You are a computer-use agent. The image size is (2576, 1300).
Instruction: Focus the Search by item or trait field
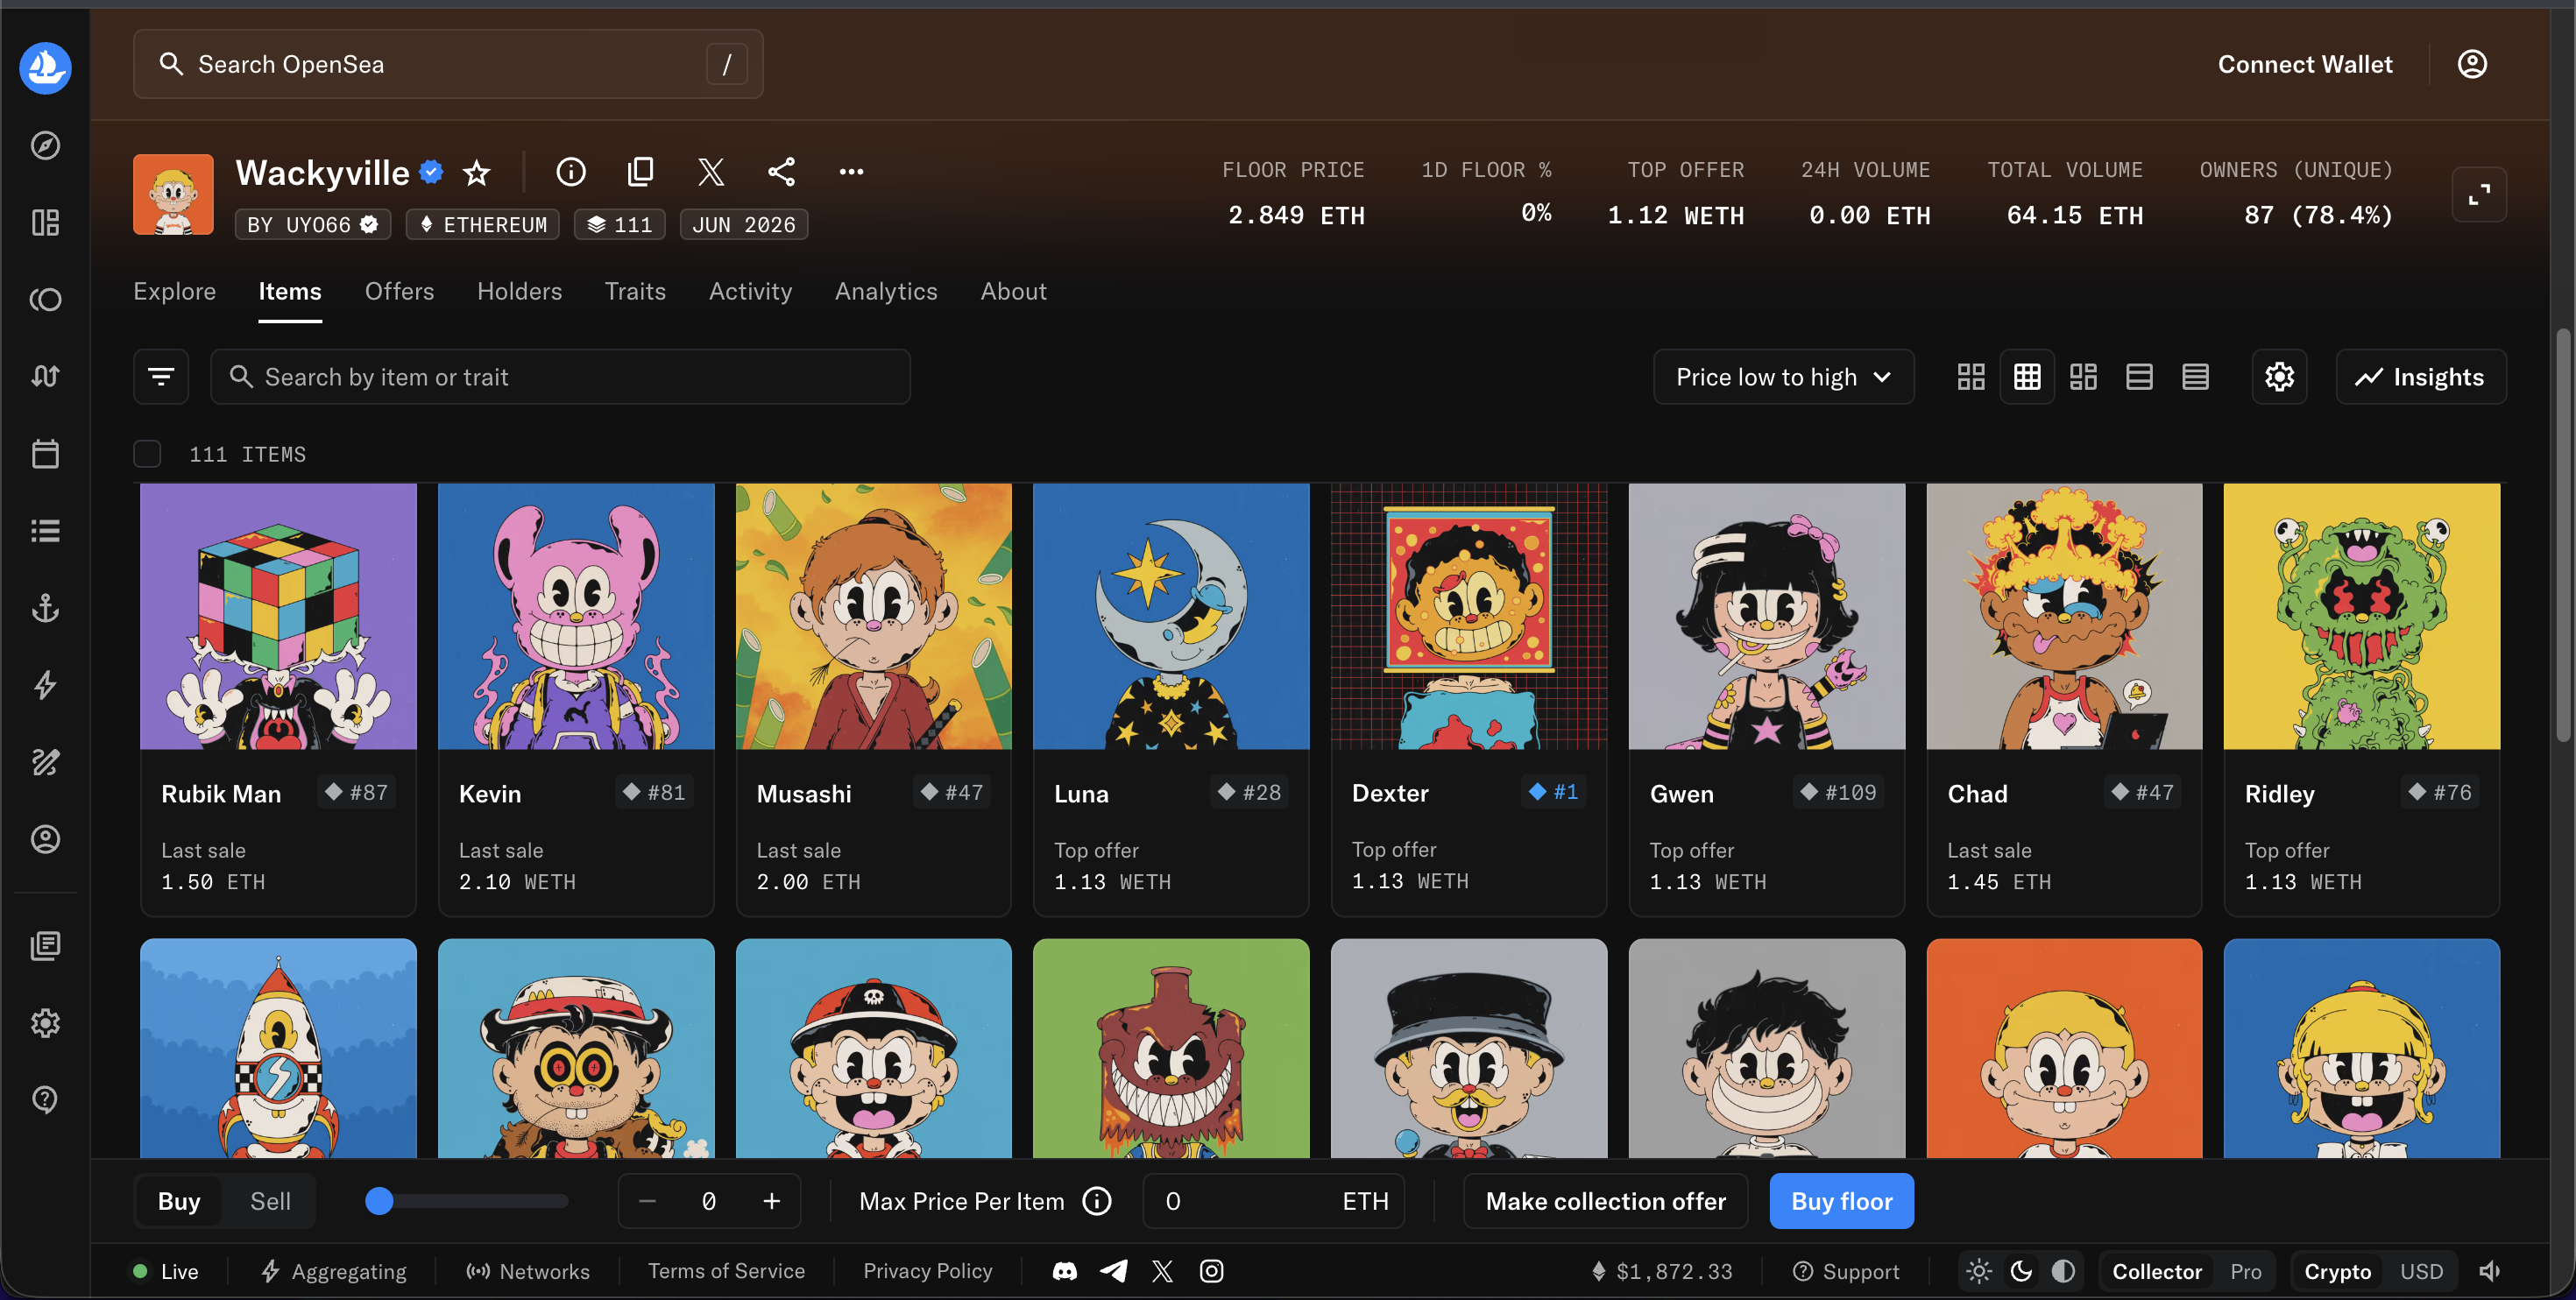click(x=560, y=377)
